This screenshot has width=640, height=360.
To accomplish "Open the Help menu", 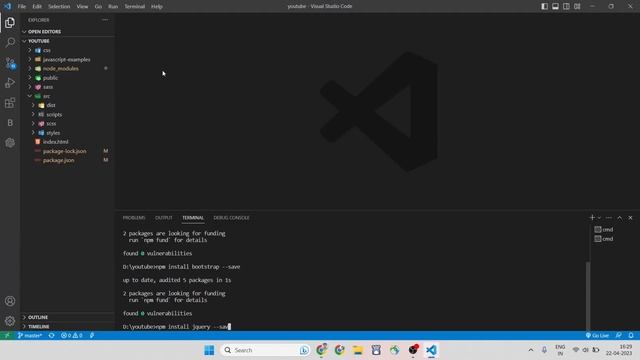I will pyautogui.click(x=157, y=7).
